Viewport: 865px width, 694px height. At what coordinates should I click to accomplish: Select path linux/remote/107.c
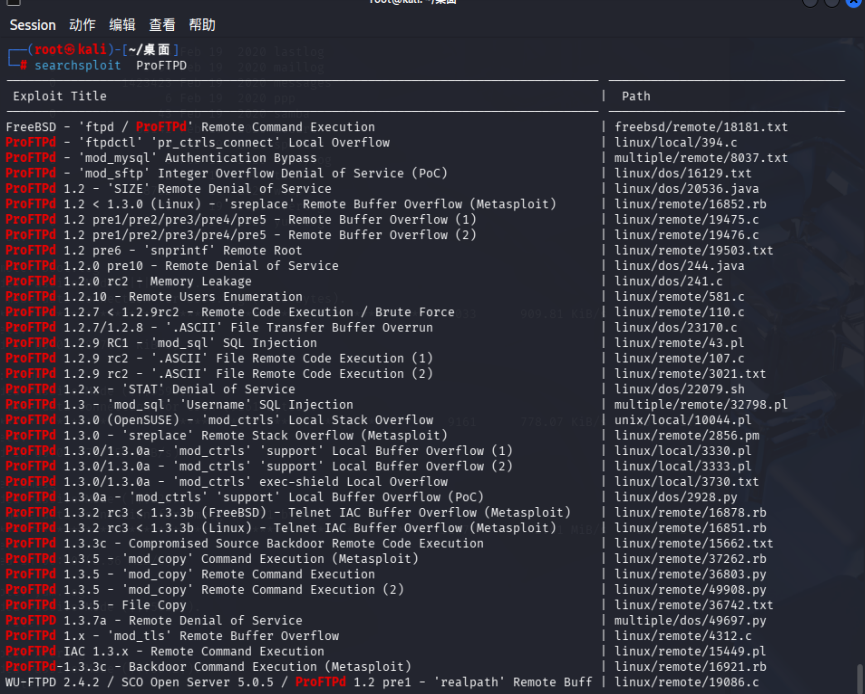(680, 359)
